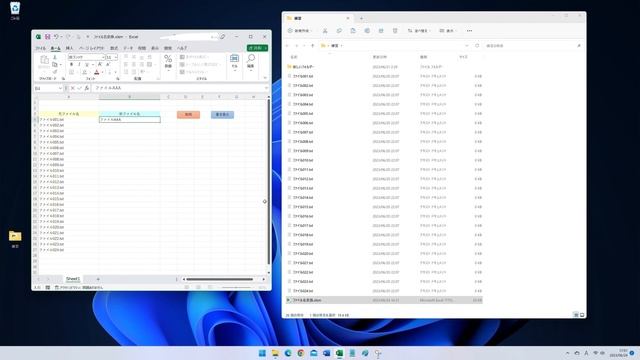This screenshot has width=640, height=360.
Task: Switch to Excel from the taskbar
Action: [x=339, y=353]
